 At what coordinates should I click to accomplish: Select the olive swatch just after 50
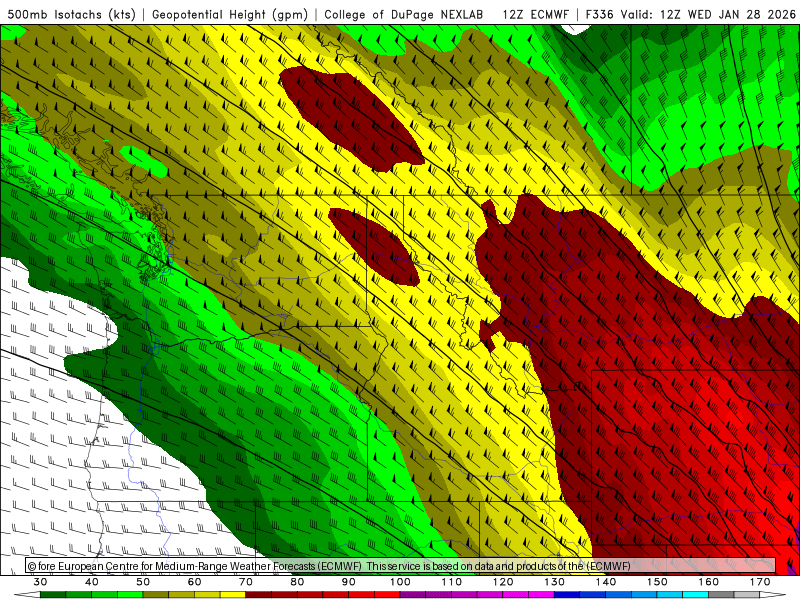point(156,595)
